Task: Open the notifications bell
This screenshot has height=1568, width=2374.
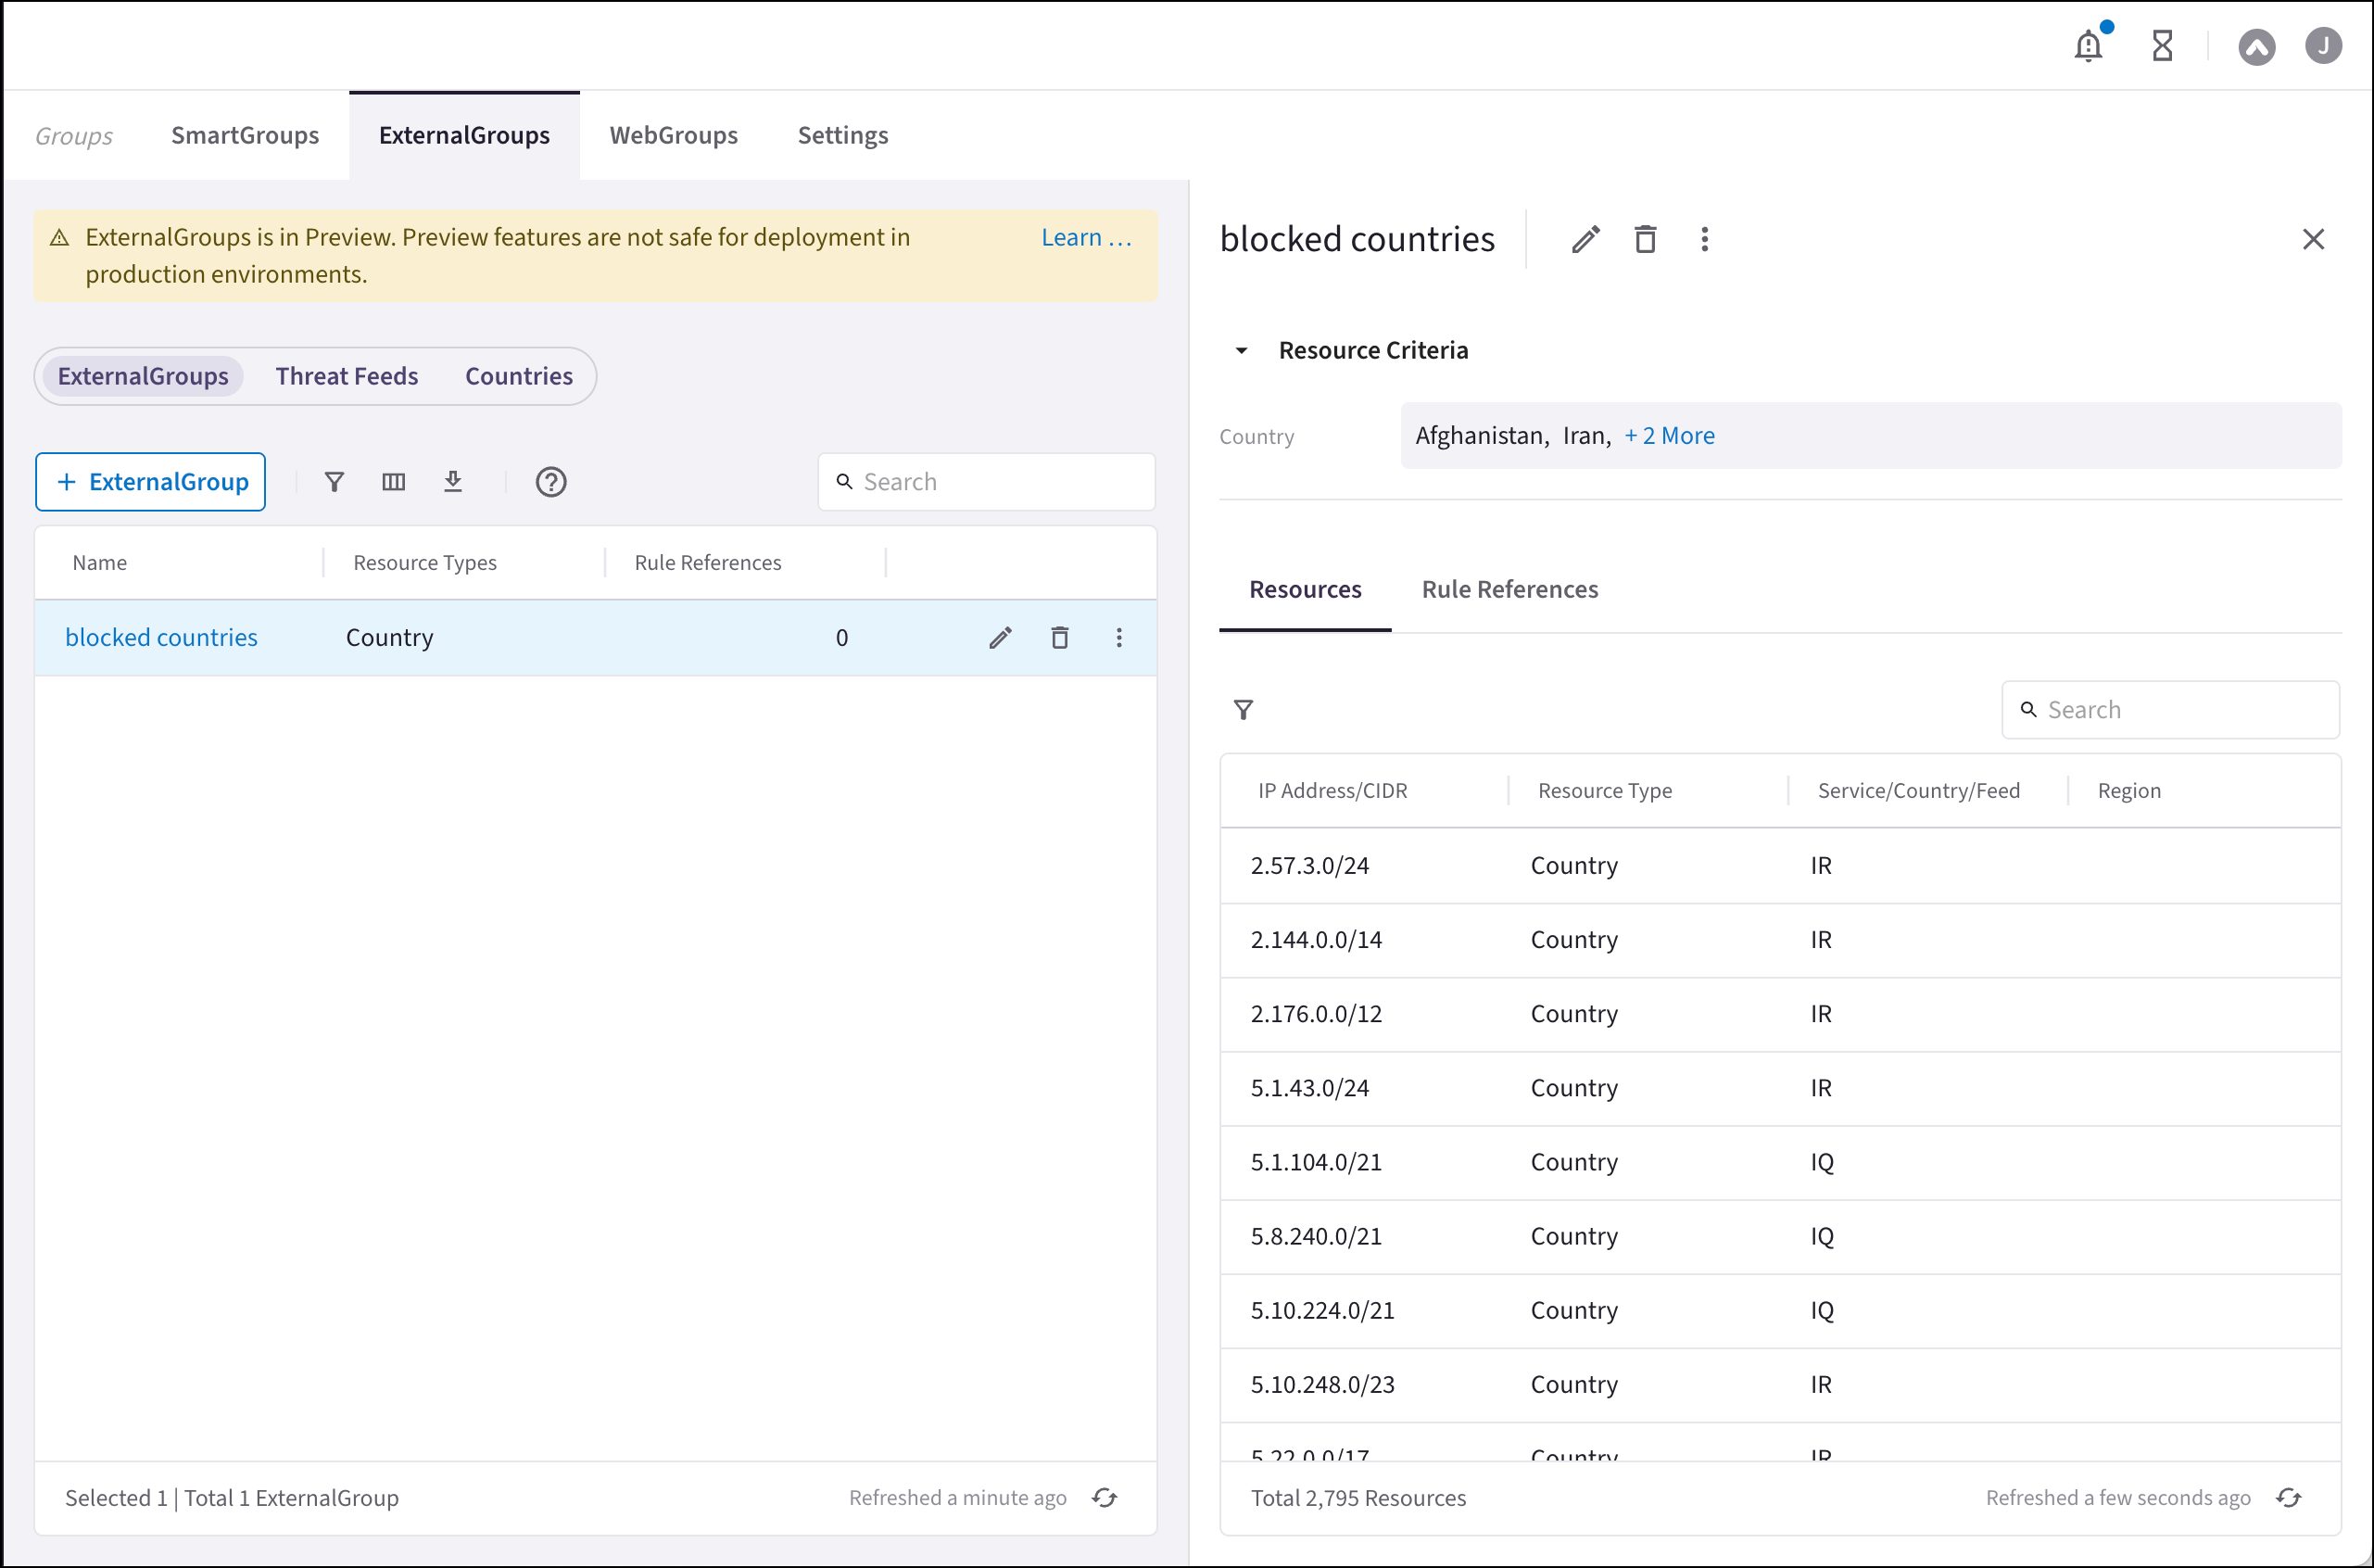Action: [2088, 46]
